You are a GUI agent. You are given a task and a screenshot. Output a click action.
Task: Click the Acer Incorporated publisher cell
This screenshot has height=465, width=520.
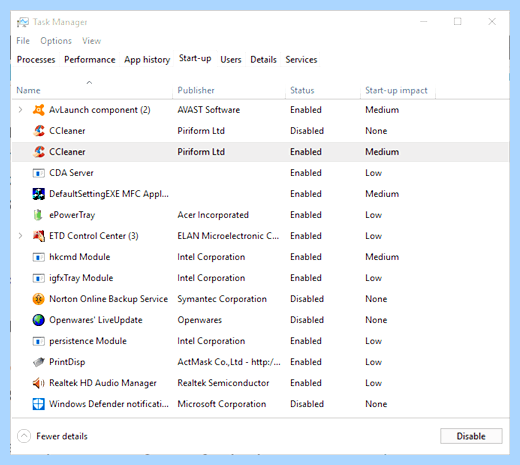click(213, 215)
